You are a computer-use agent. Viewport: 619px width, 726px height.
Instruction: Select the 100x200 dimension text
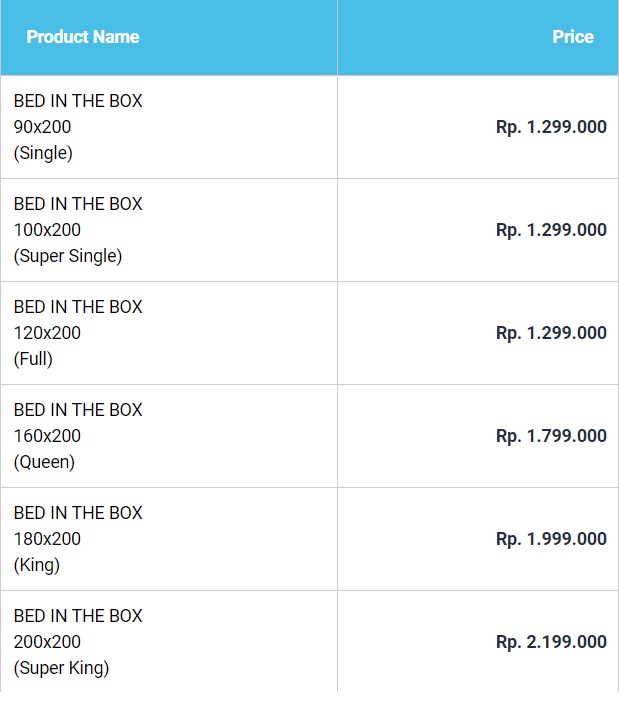point(47,230)
